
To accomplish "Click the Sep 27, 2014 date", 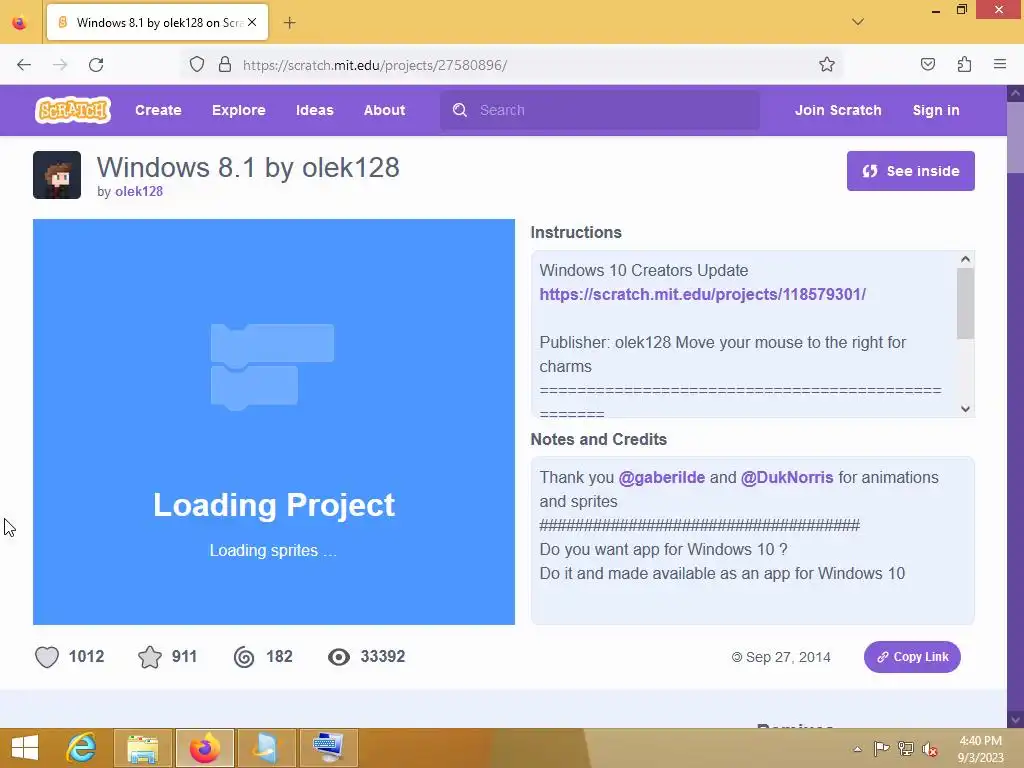I will click(x=788, y=657).
